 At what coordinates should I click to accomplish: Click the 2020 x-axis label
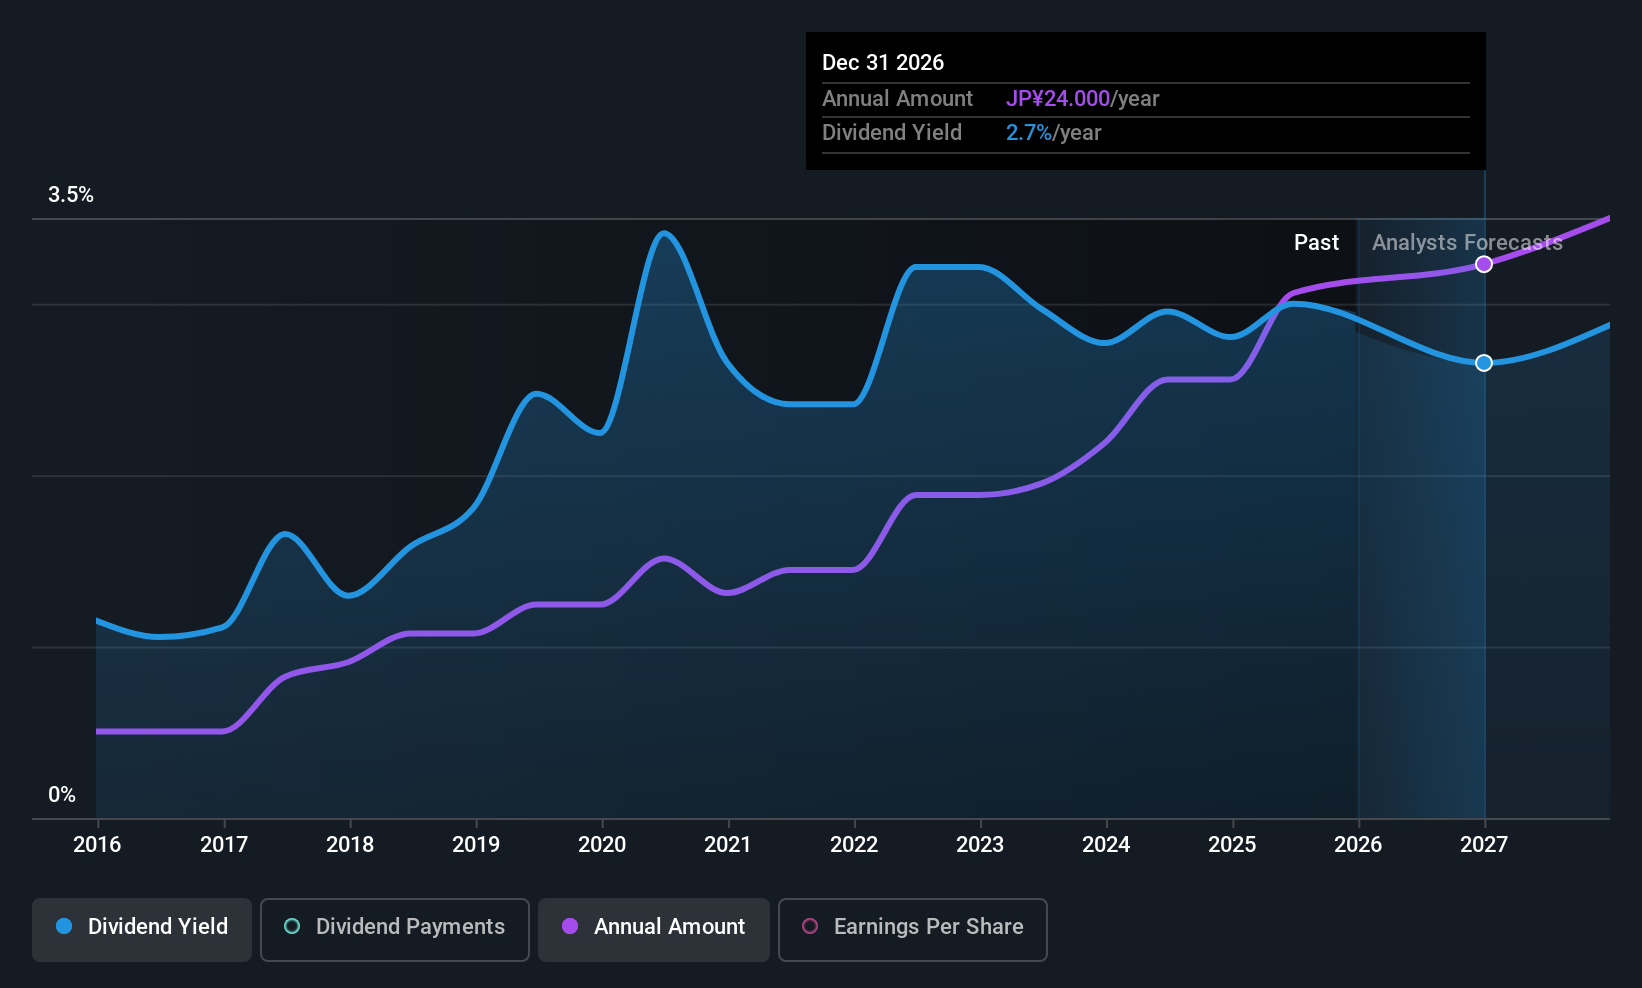coord(602,845)
